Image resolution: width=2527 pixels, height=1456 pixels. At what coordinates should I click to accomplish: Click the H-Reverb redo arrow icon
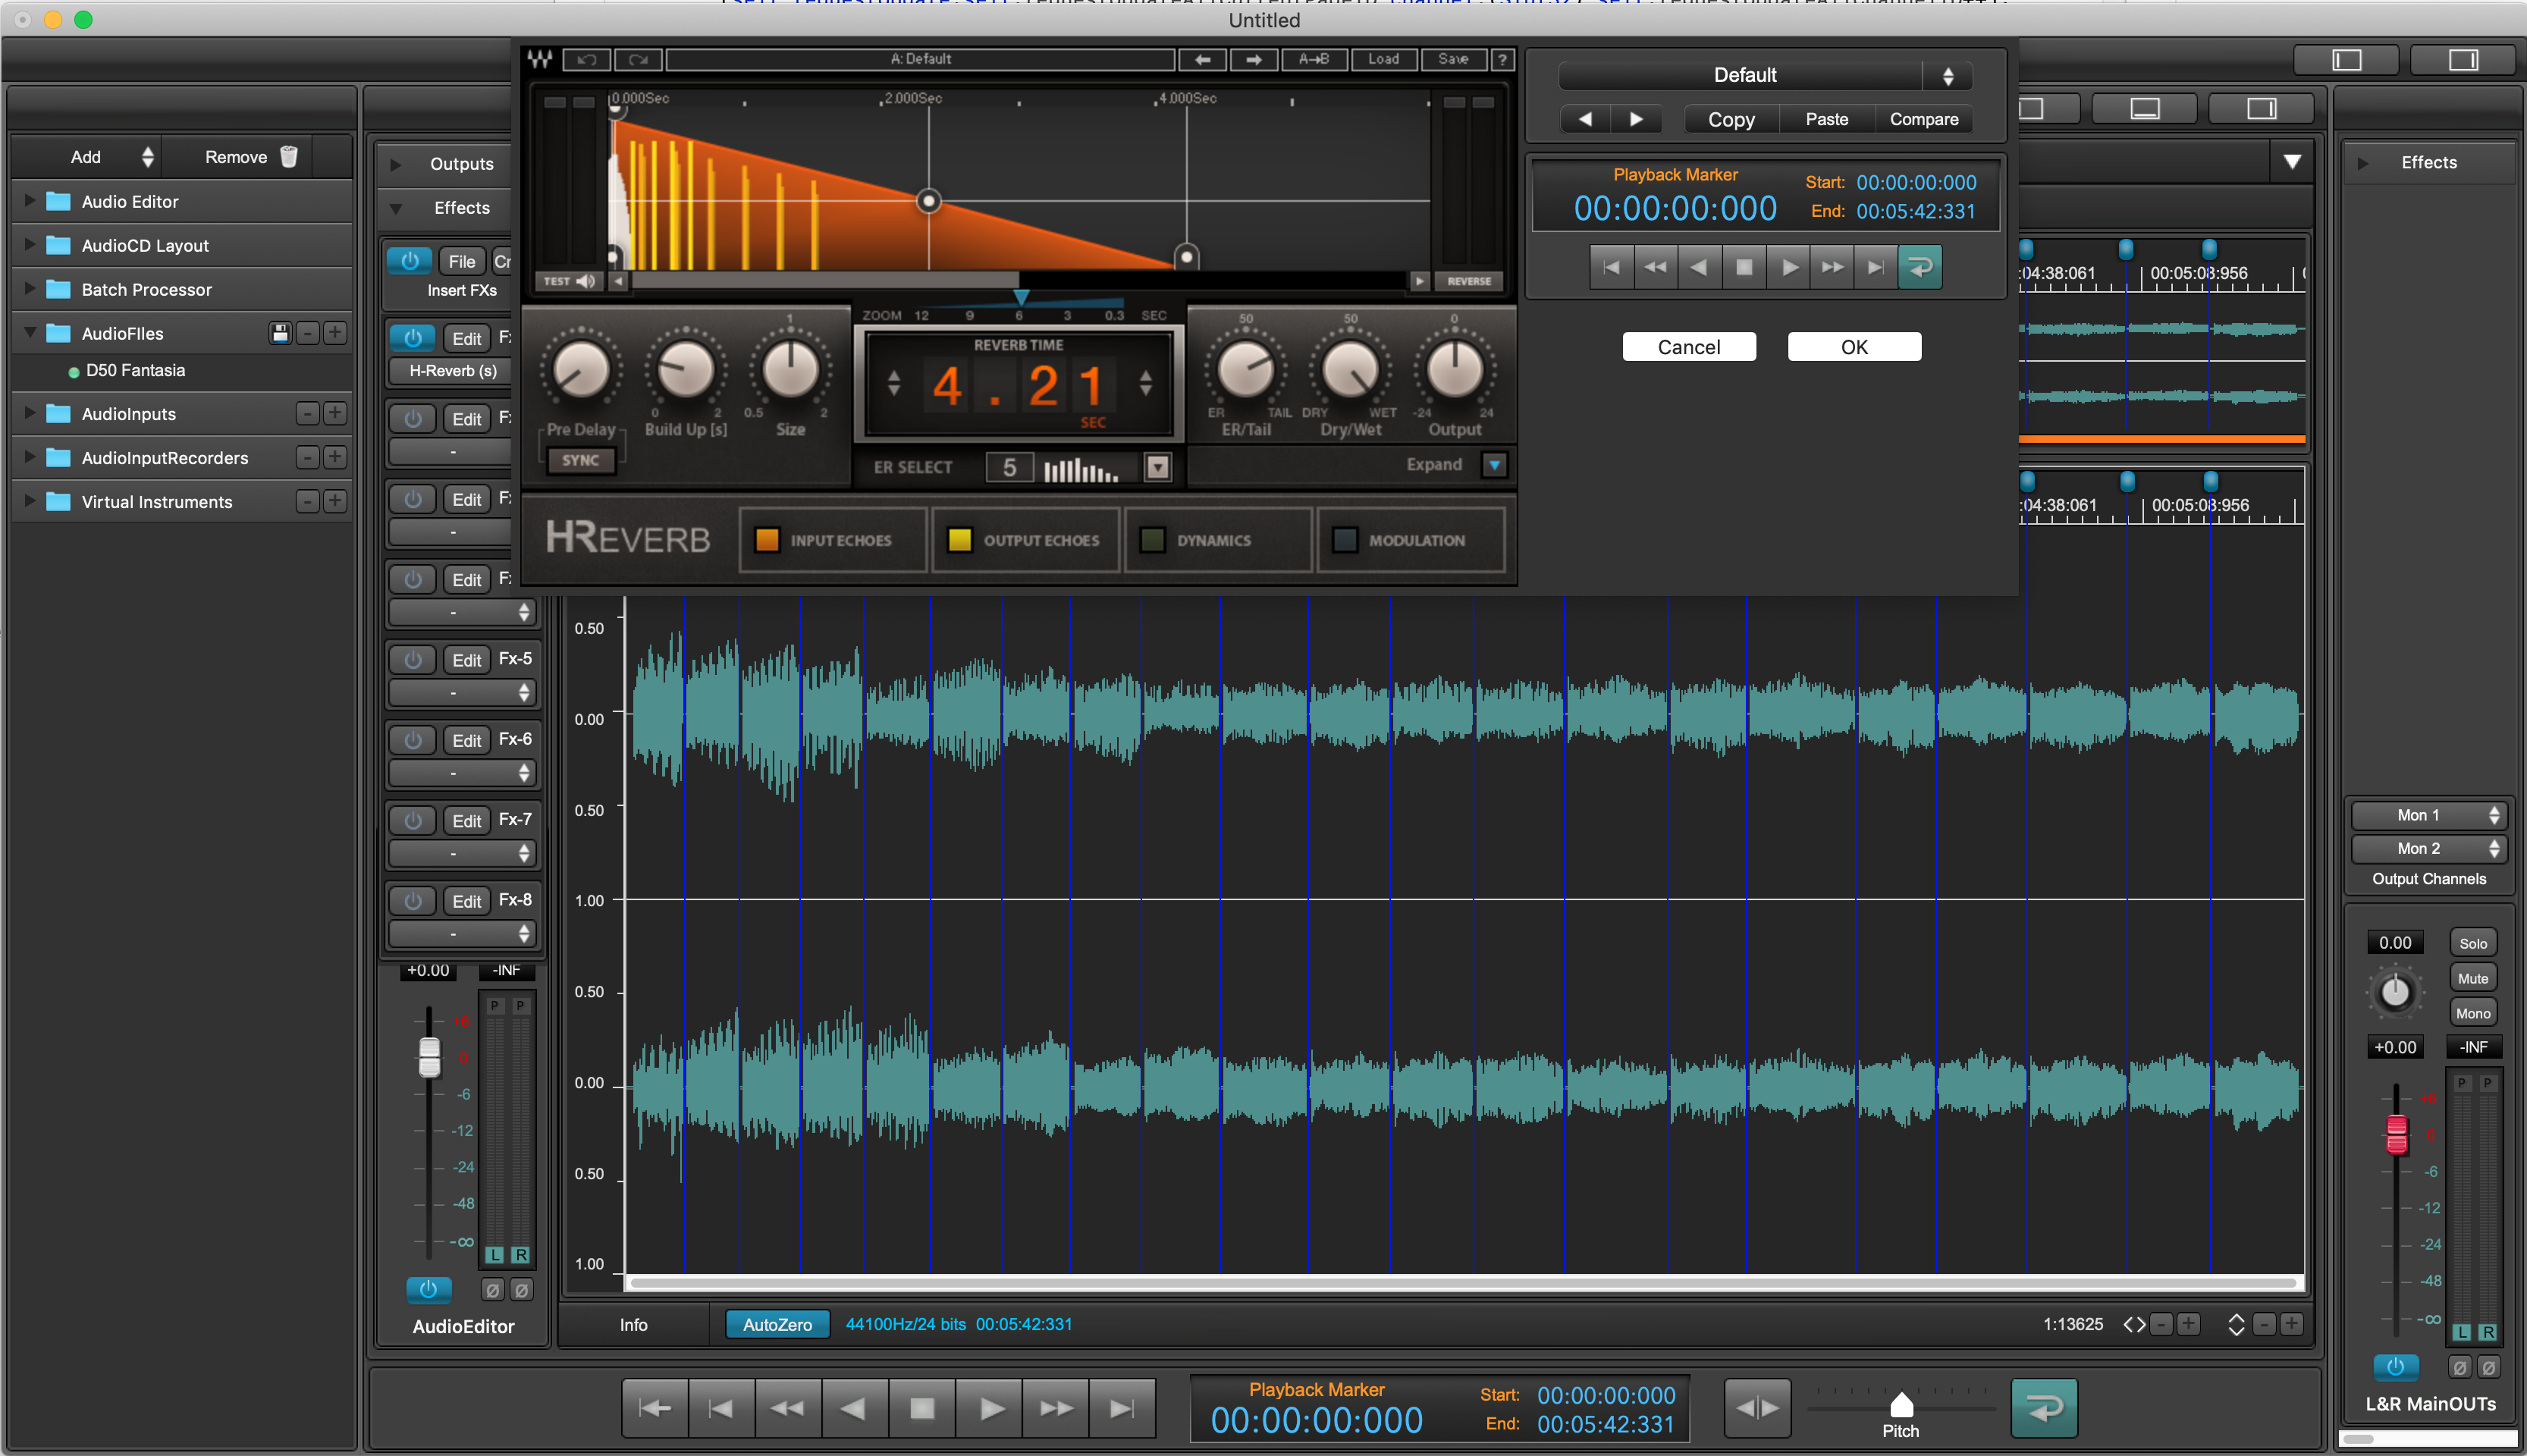[x=638, y=60]
